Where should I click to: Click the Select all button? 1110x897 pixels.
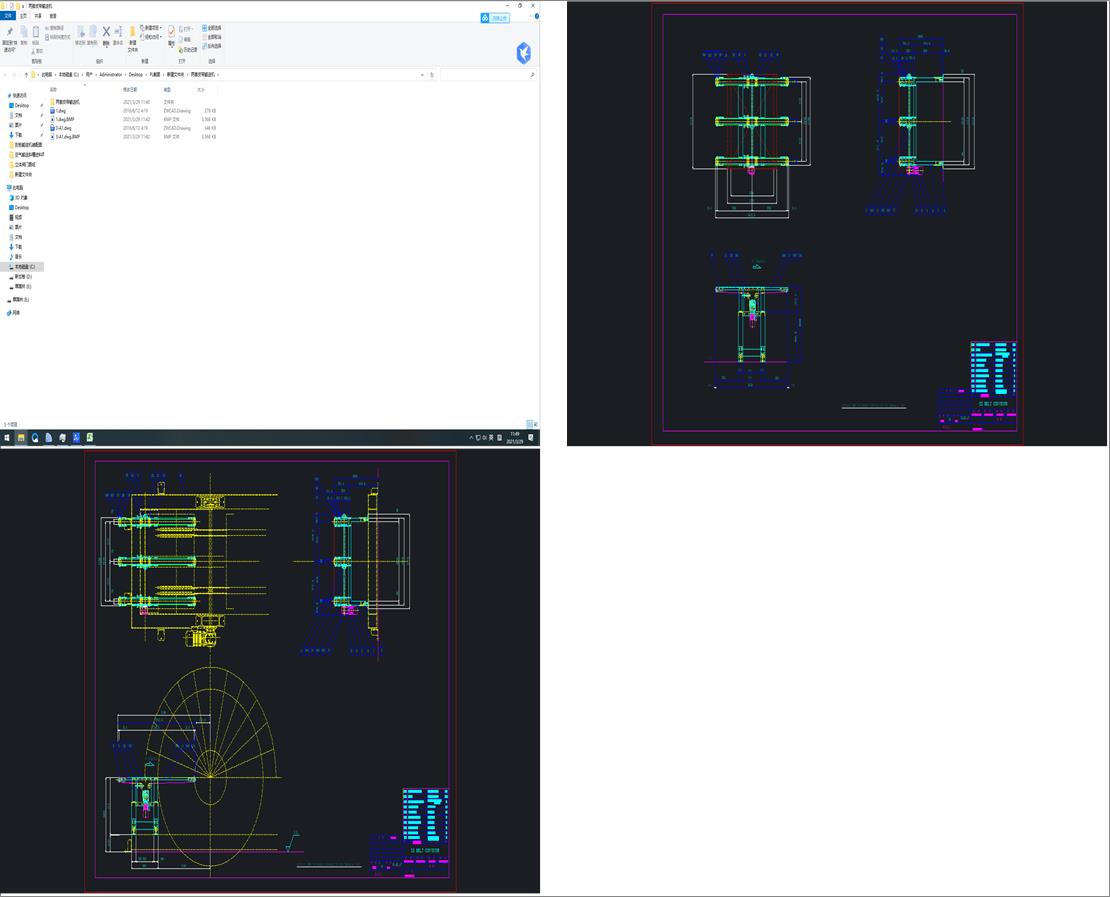[212, 28]
